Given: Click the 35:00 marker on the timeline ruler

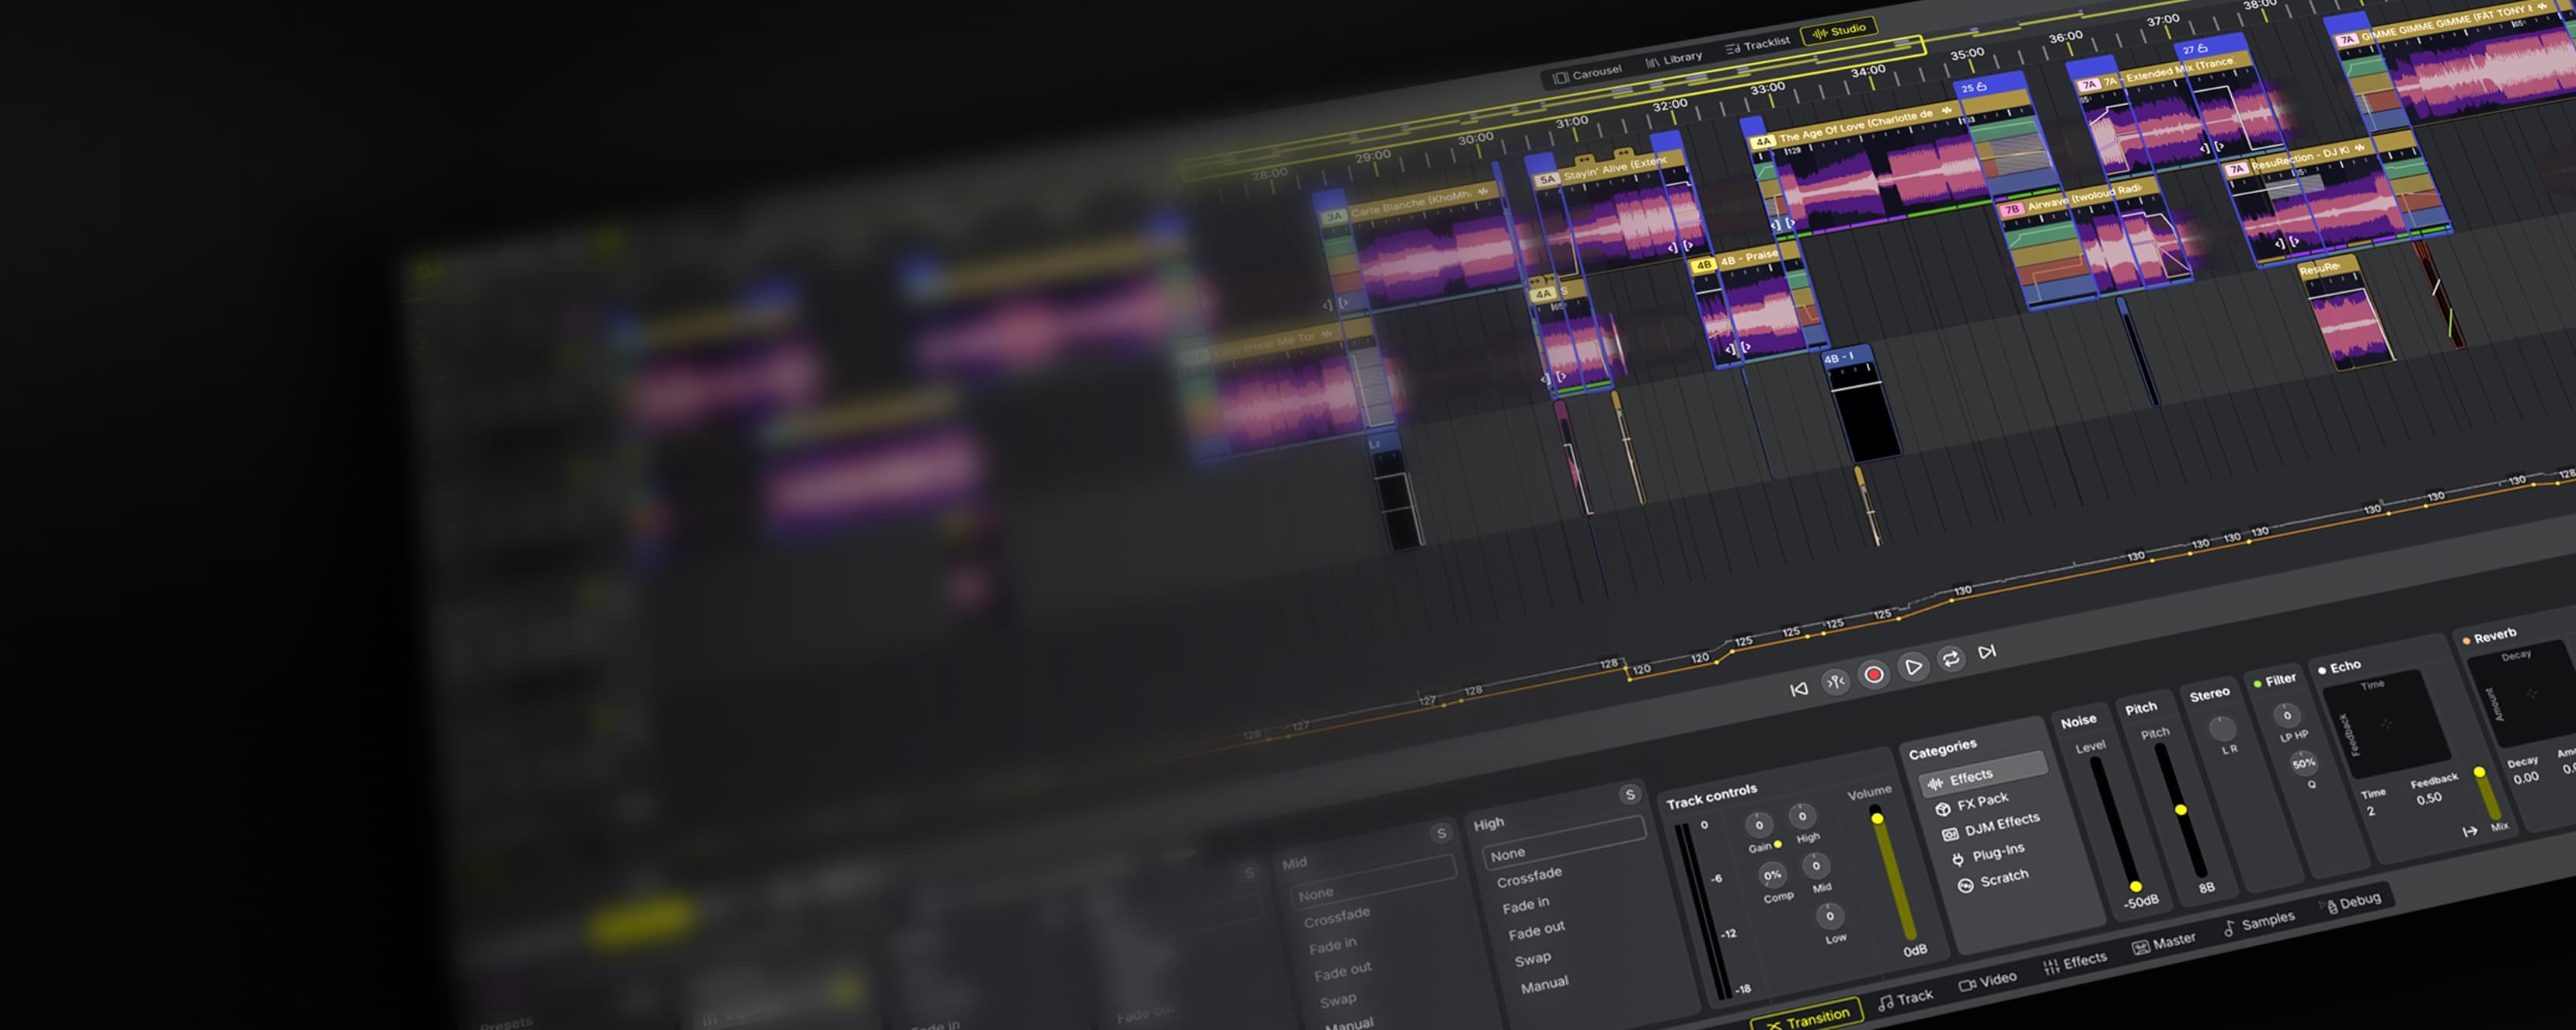Looking at the screenshot, I should (1966, 54).
